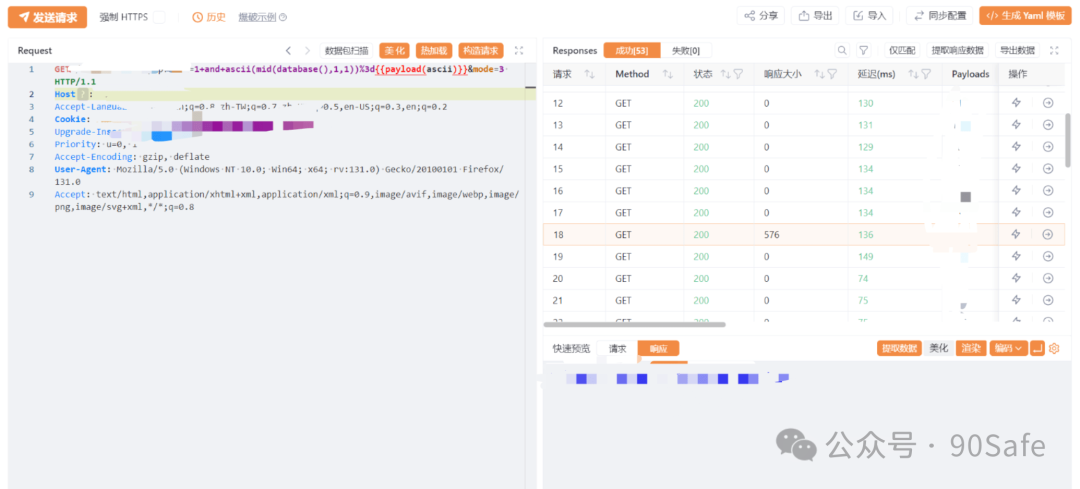This screenshot has width=1080, height=489.
Task: Click the Request panel 美化 button
Action: coord(395,50)
